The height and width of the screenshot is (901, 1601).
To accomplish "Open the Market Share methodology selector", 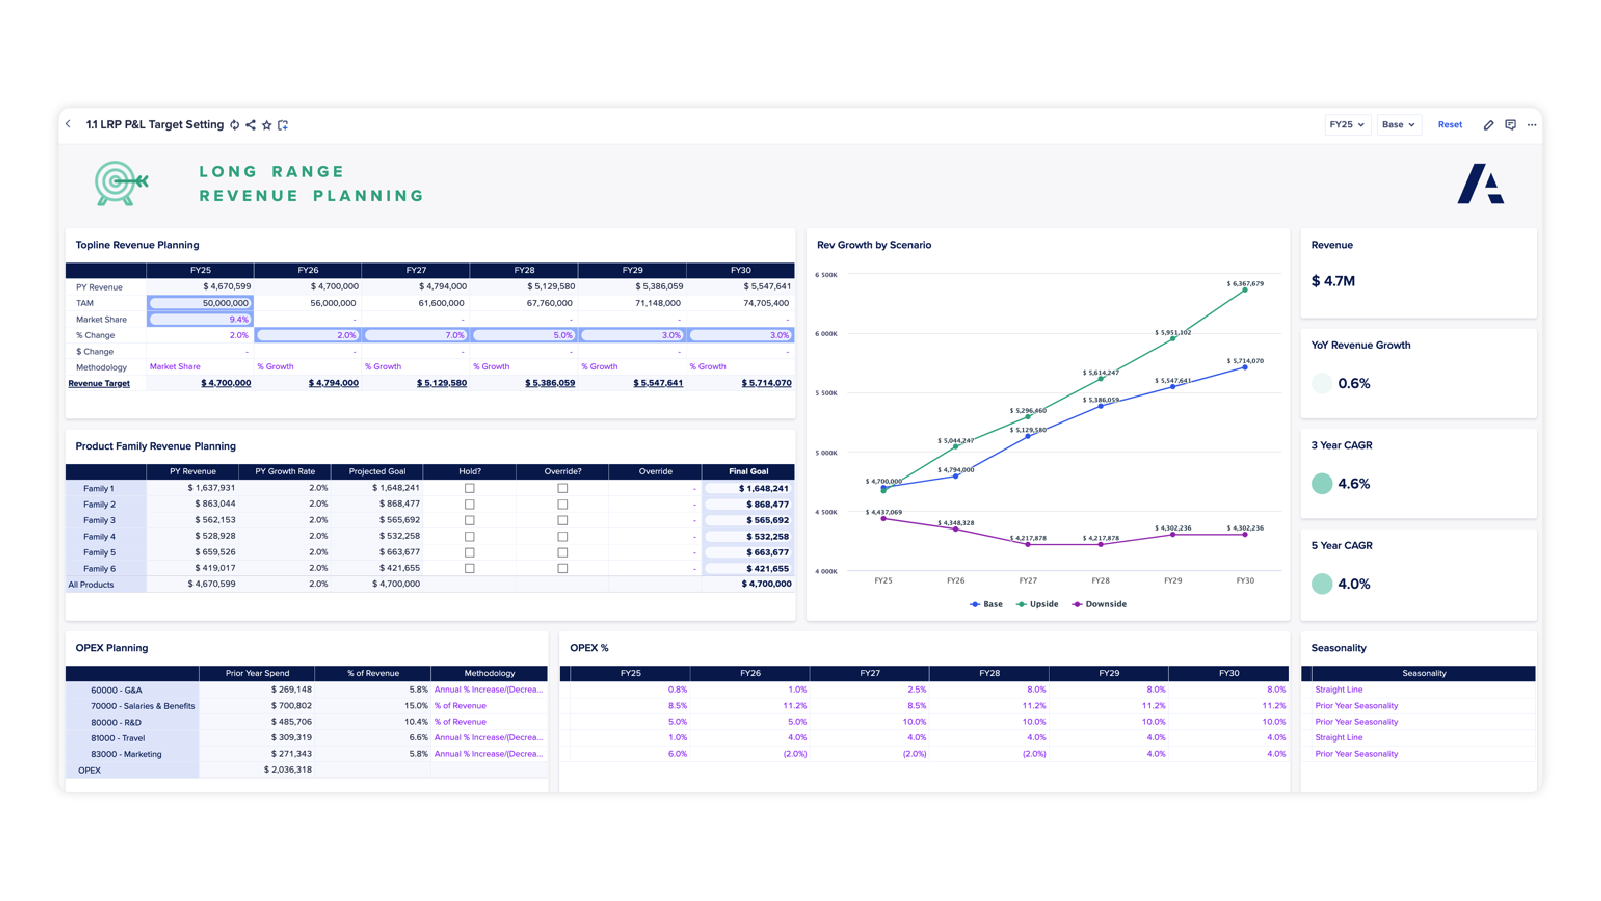I will 176,366.
